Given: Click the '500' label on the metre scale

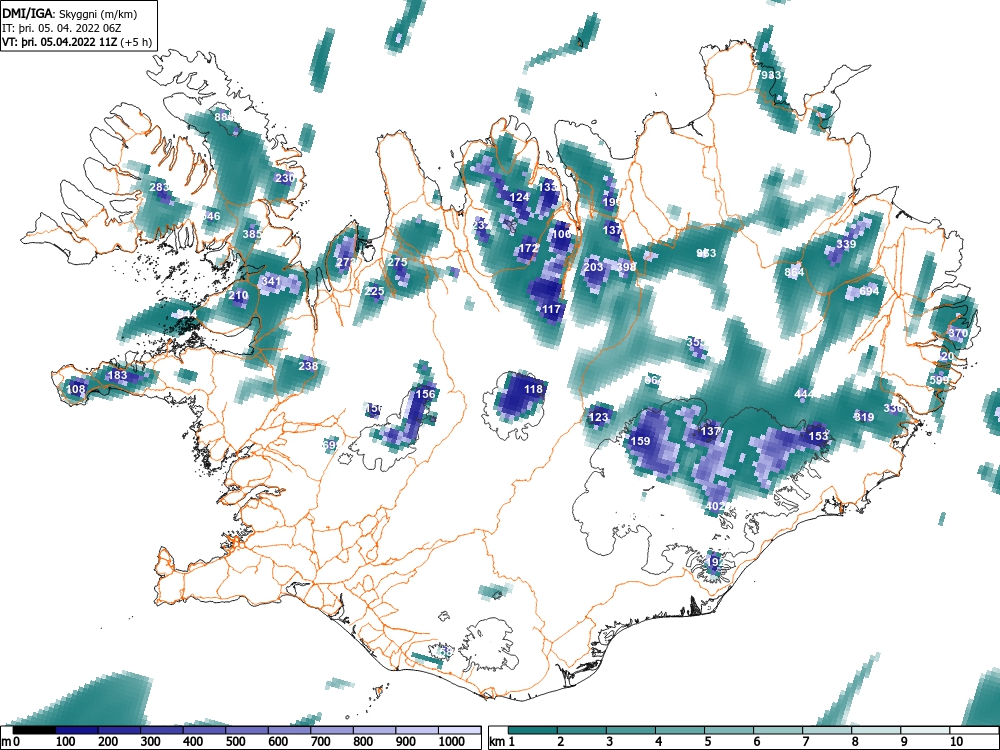Looking at the screenshot, I should tap(235, 742).
